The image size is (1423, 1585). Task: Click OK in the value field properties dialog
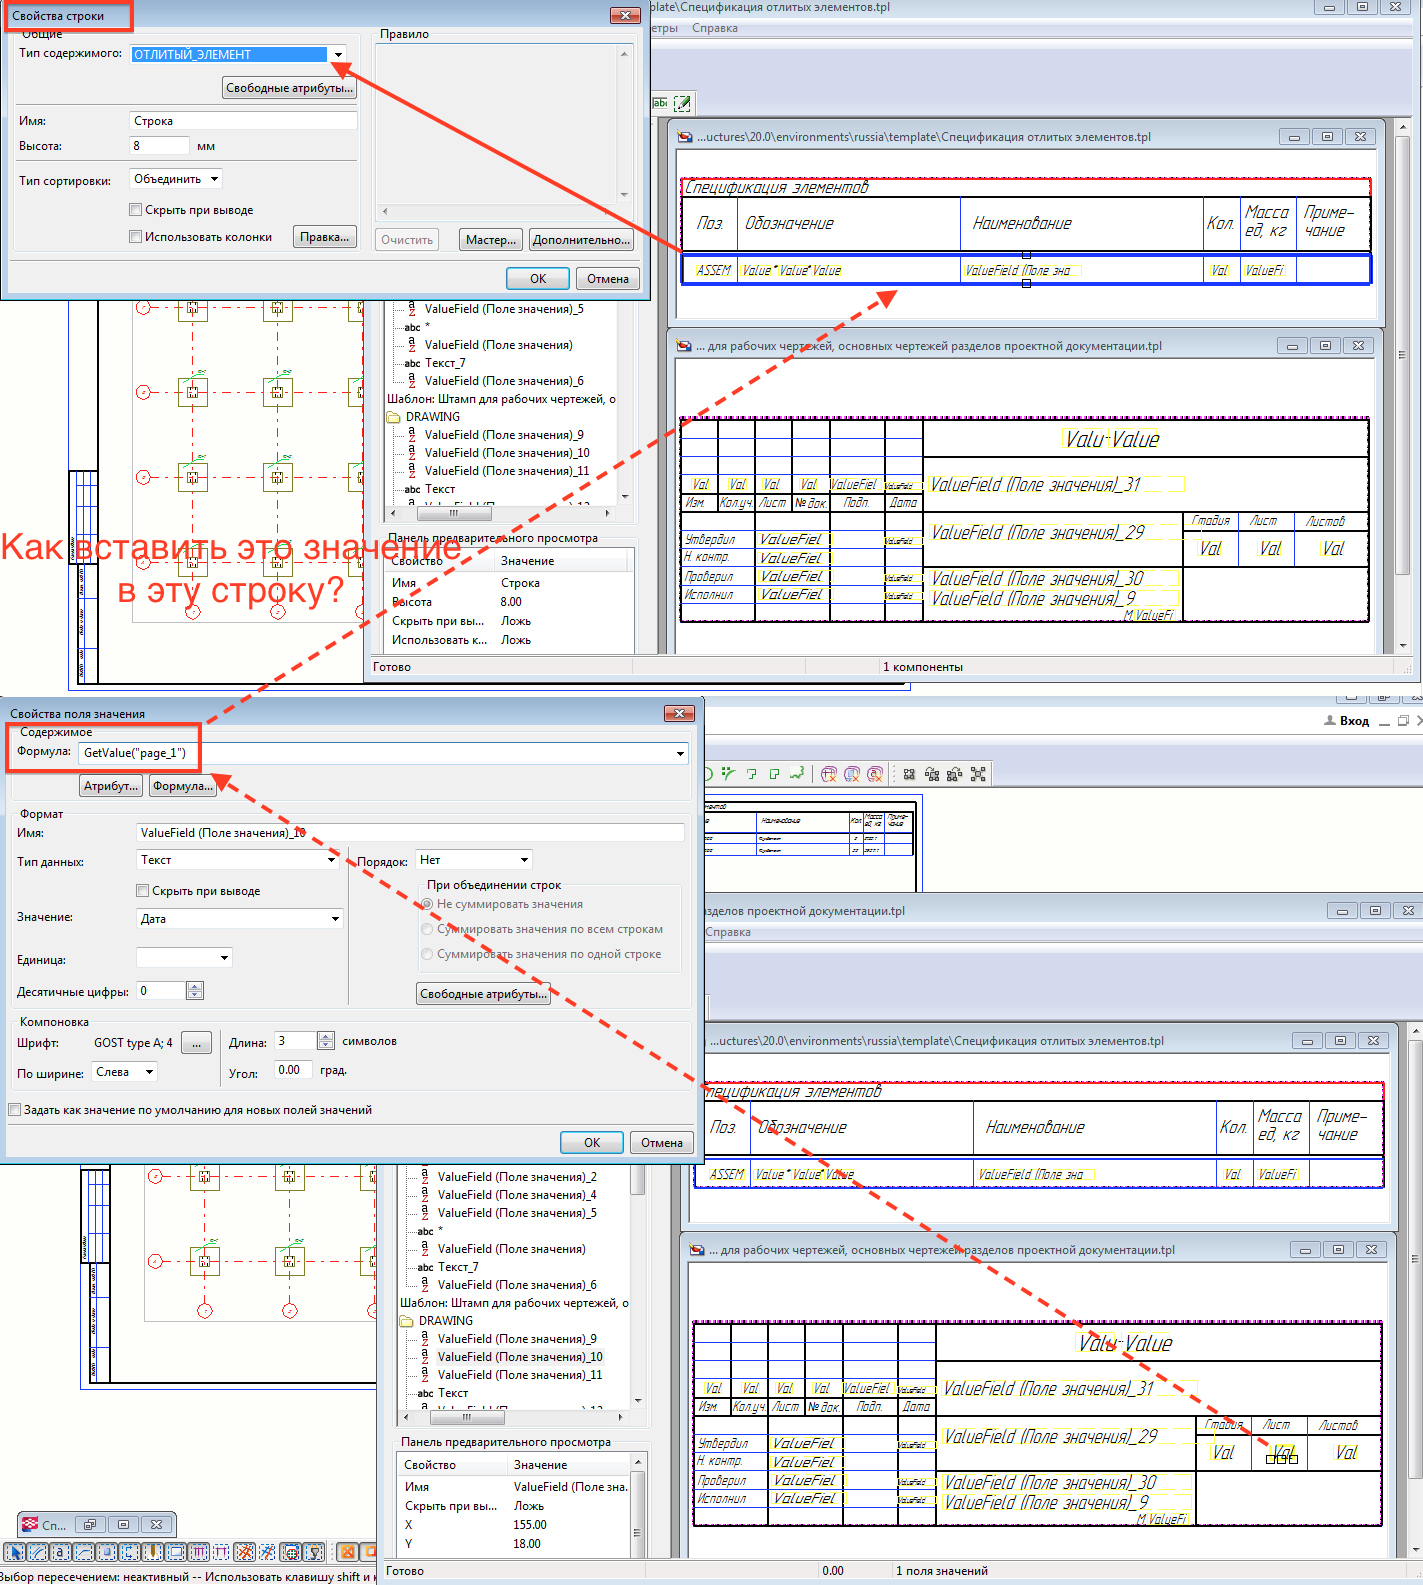click(x=592, y=1143)
